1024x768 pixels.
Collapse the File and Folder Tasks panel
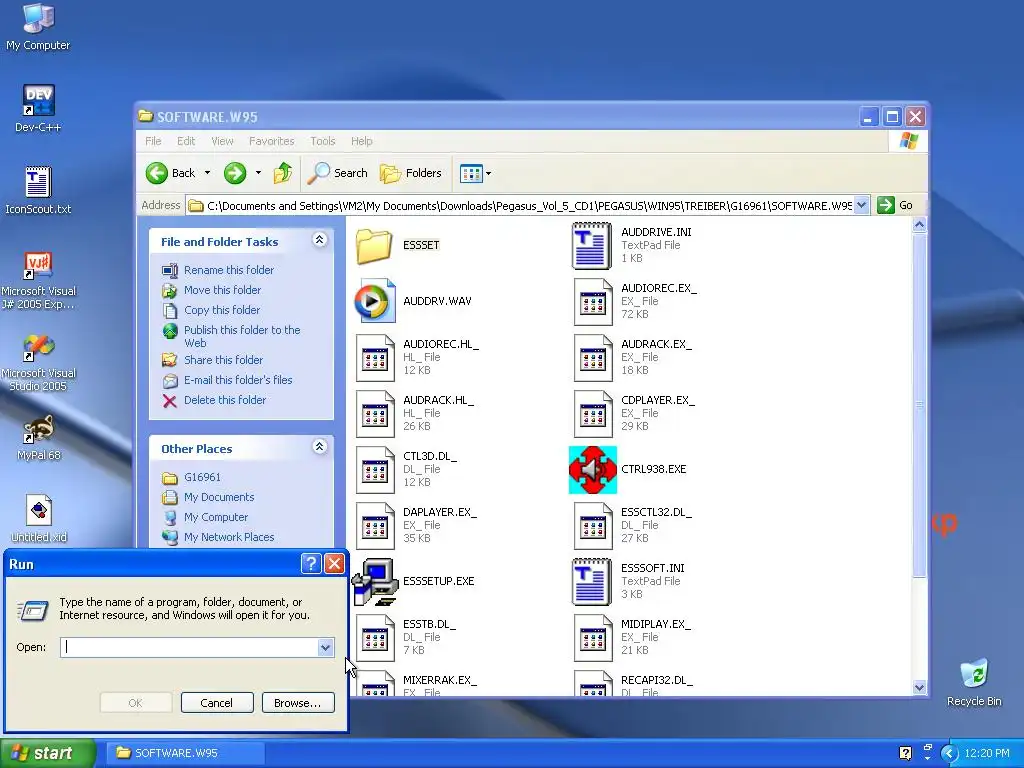pos(319,240)
